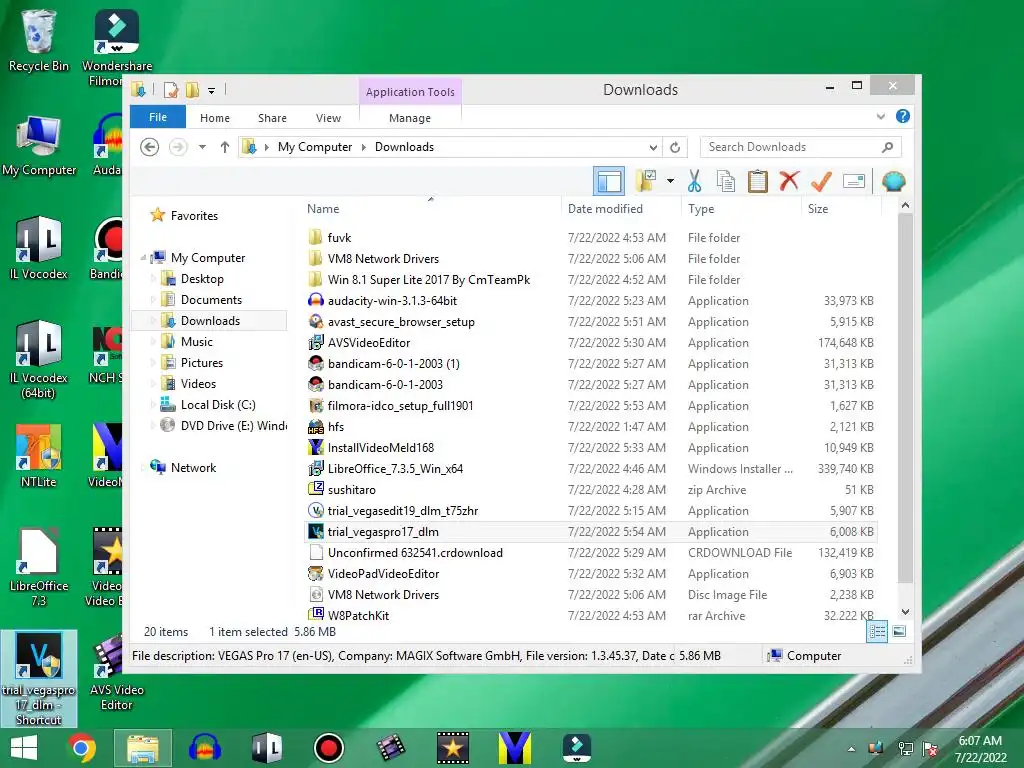1024x768 pixels.
Task: Open the Manage ribbon tab
Action: pyautogui.click(x=410, y=118)
